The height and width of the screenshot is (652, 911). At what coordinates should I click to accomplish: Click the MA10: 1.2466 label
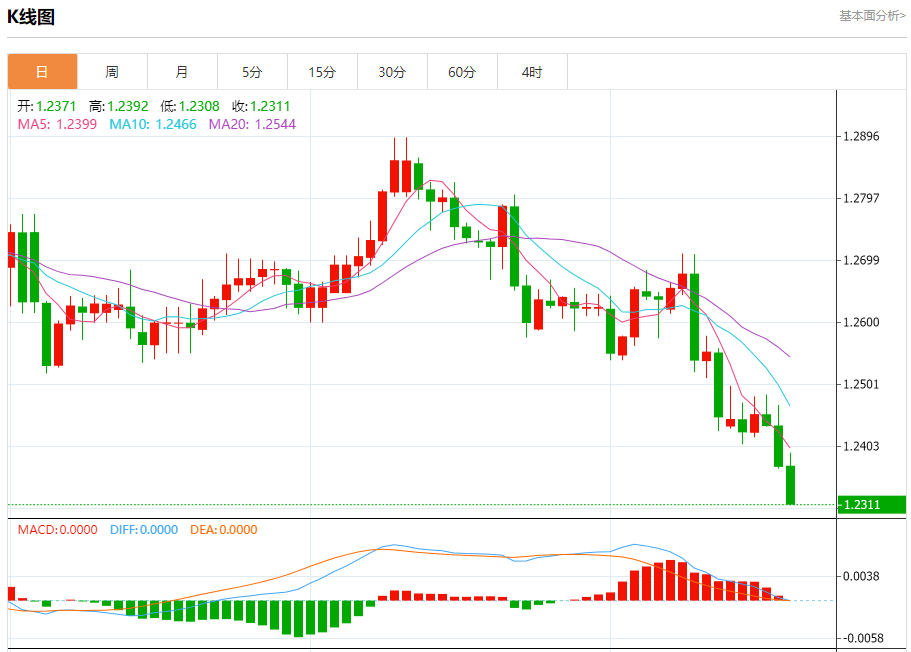point(153,124)
